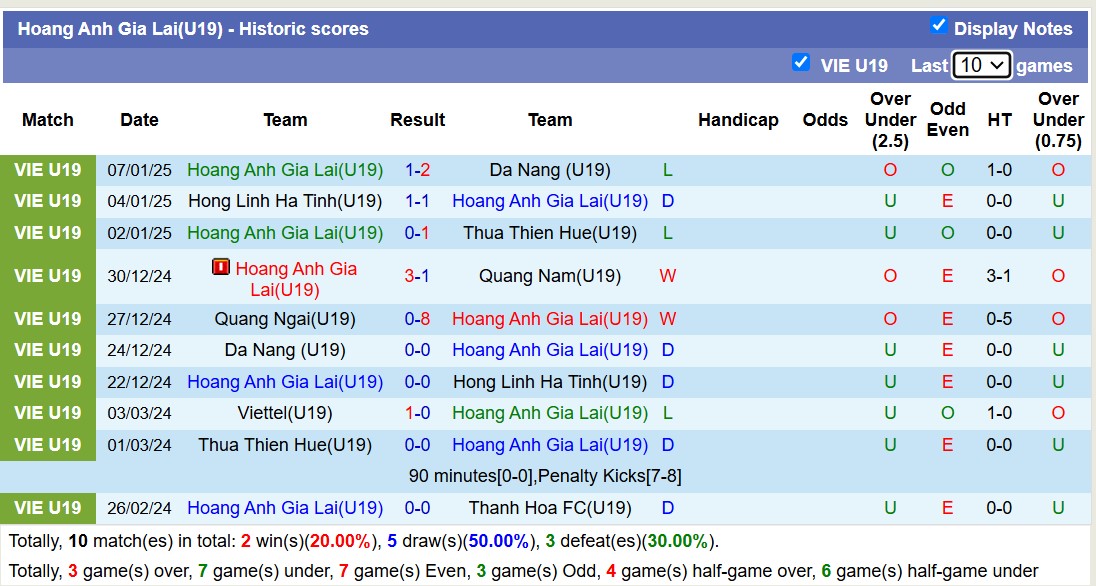Disable the VIE U19 filter checkbox
The width and height of the screenshot is (1096, 586).
(x=801, y=63)
